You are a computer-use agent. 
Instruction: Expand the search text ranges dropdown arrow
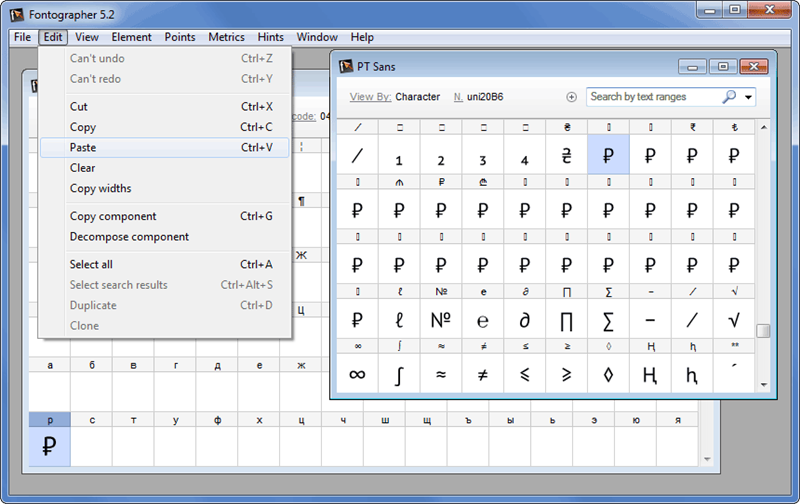click(x=749, y=97)
